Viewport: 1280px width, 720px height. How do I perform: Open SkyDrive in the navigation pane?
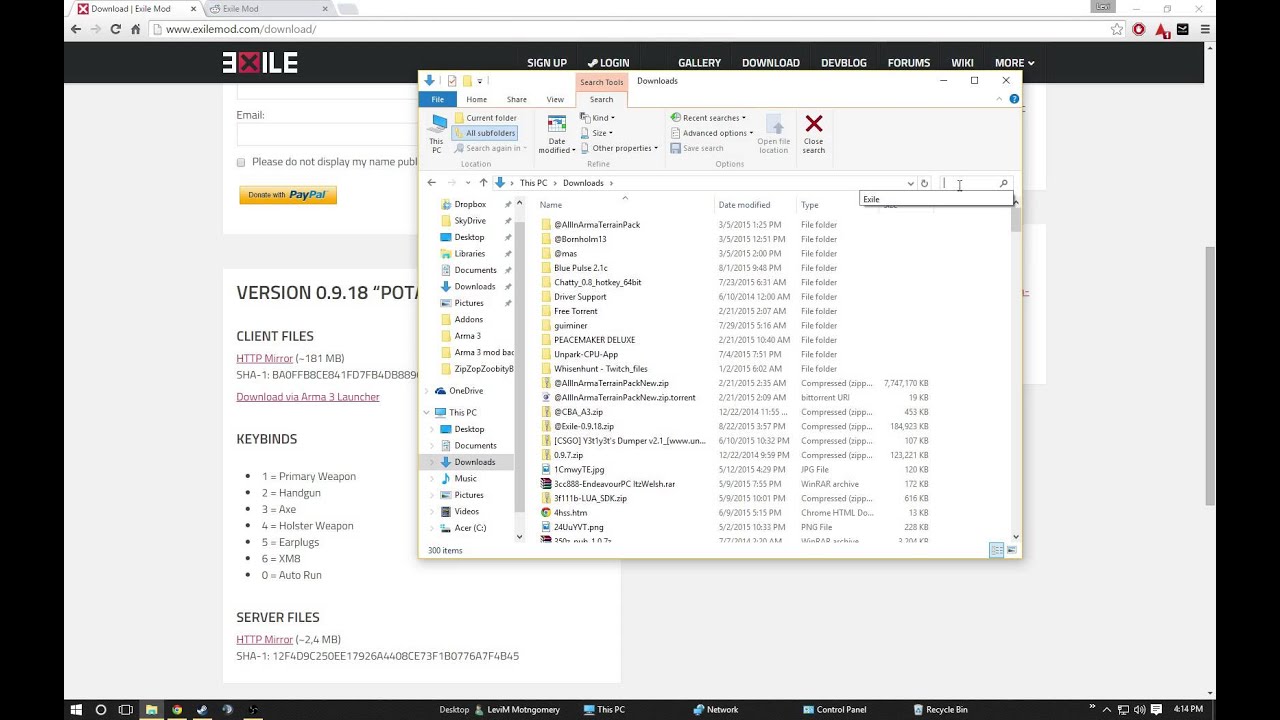pyautogui.click(x=470, y=221)
